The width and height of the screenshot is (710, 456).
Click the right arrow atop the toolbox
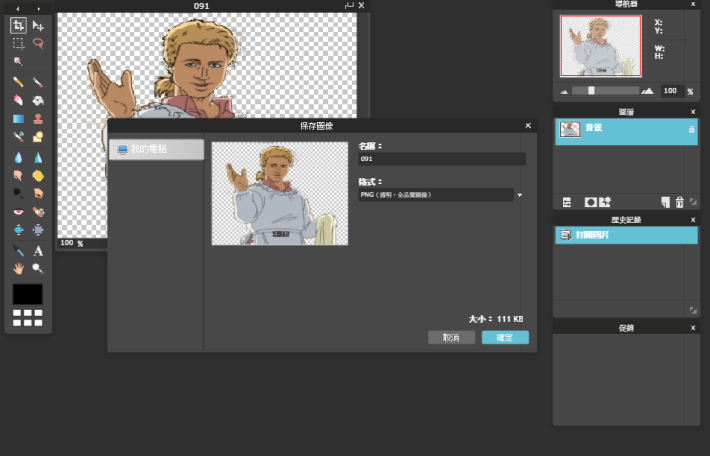38,8
